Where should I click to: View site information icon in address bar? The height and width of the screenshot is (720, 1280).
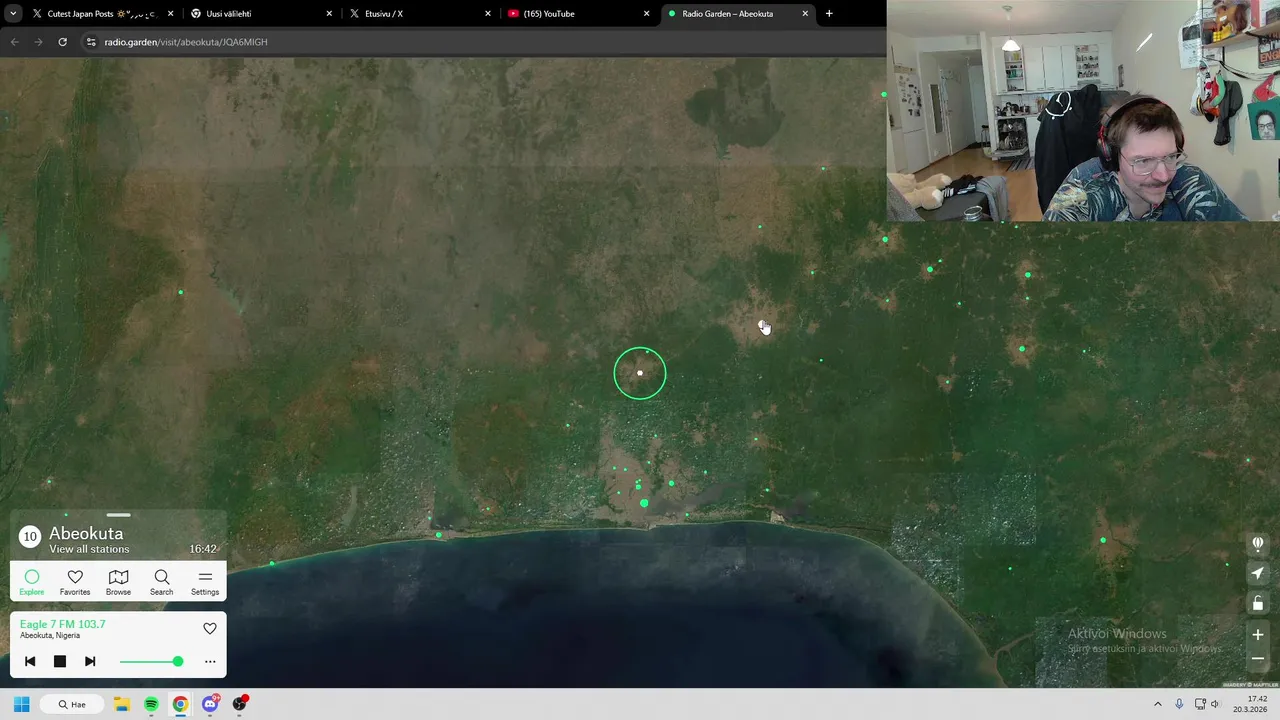(x=91, y=42)
